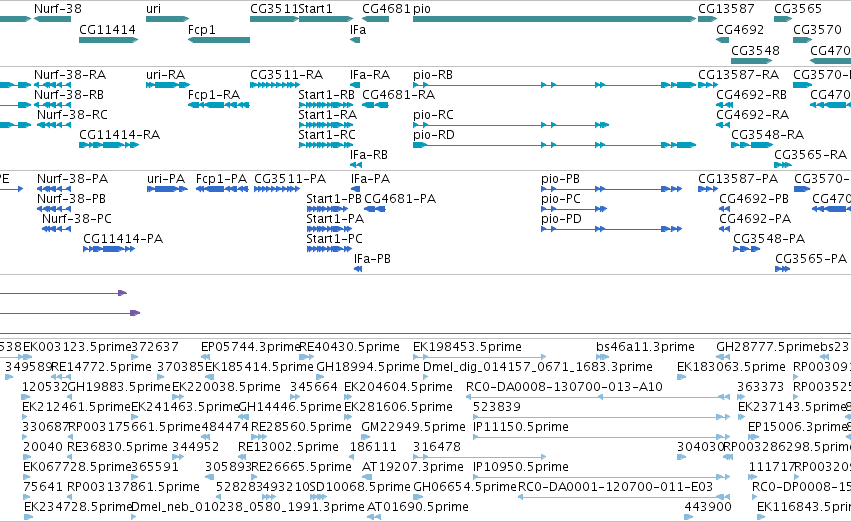
Task: Select the CG13587 gene label
Action: coord(726,9)
